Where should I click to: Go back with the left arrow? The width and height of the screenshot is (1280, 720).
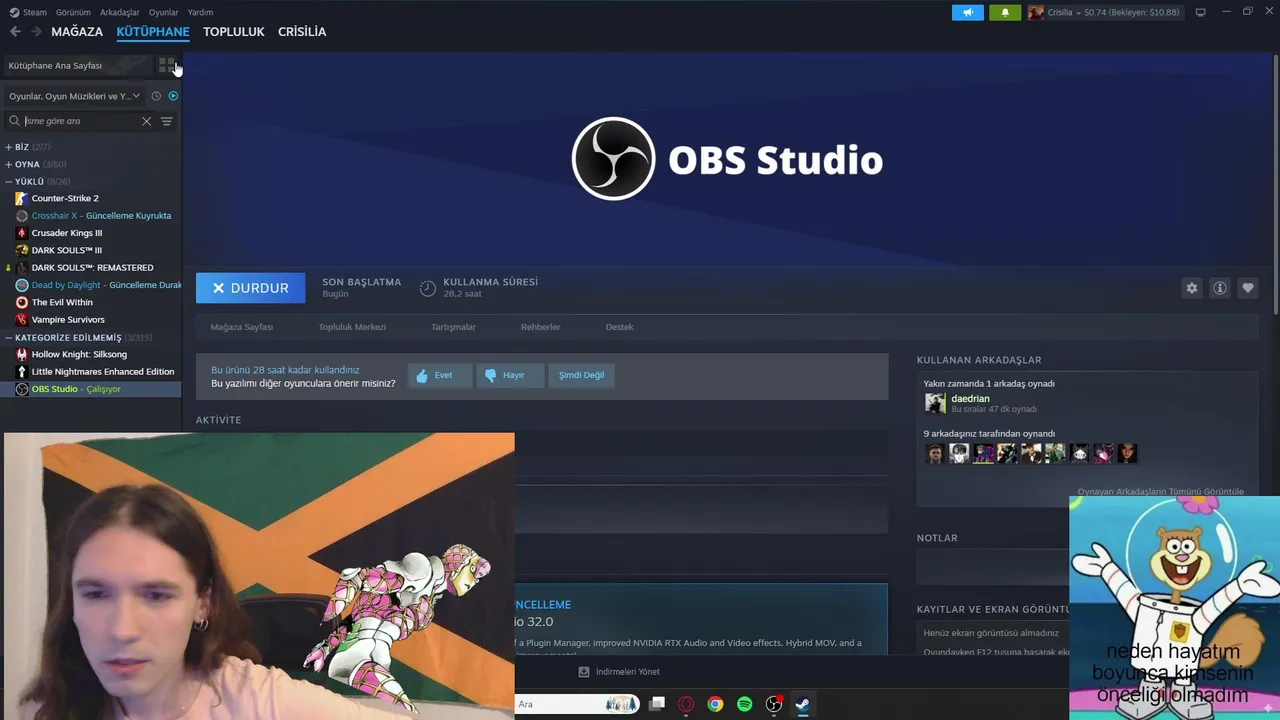(15, 32)
